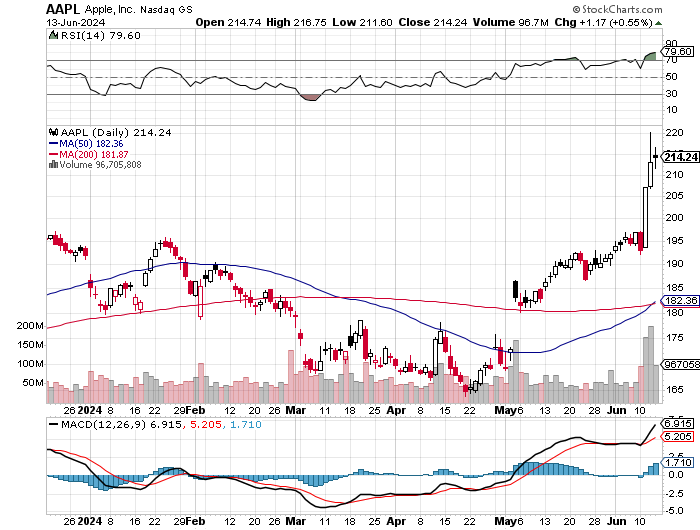700x530 pixels.
Task: Click the 5.205 signal line axis tag
Action: tap(678, 437)
